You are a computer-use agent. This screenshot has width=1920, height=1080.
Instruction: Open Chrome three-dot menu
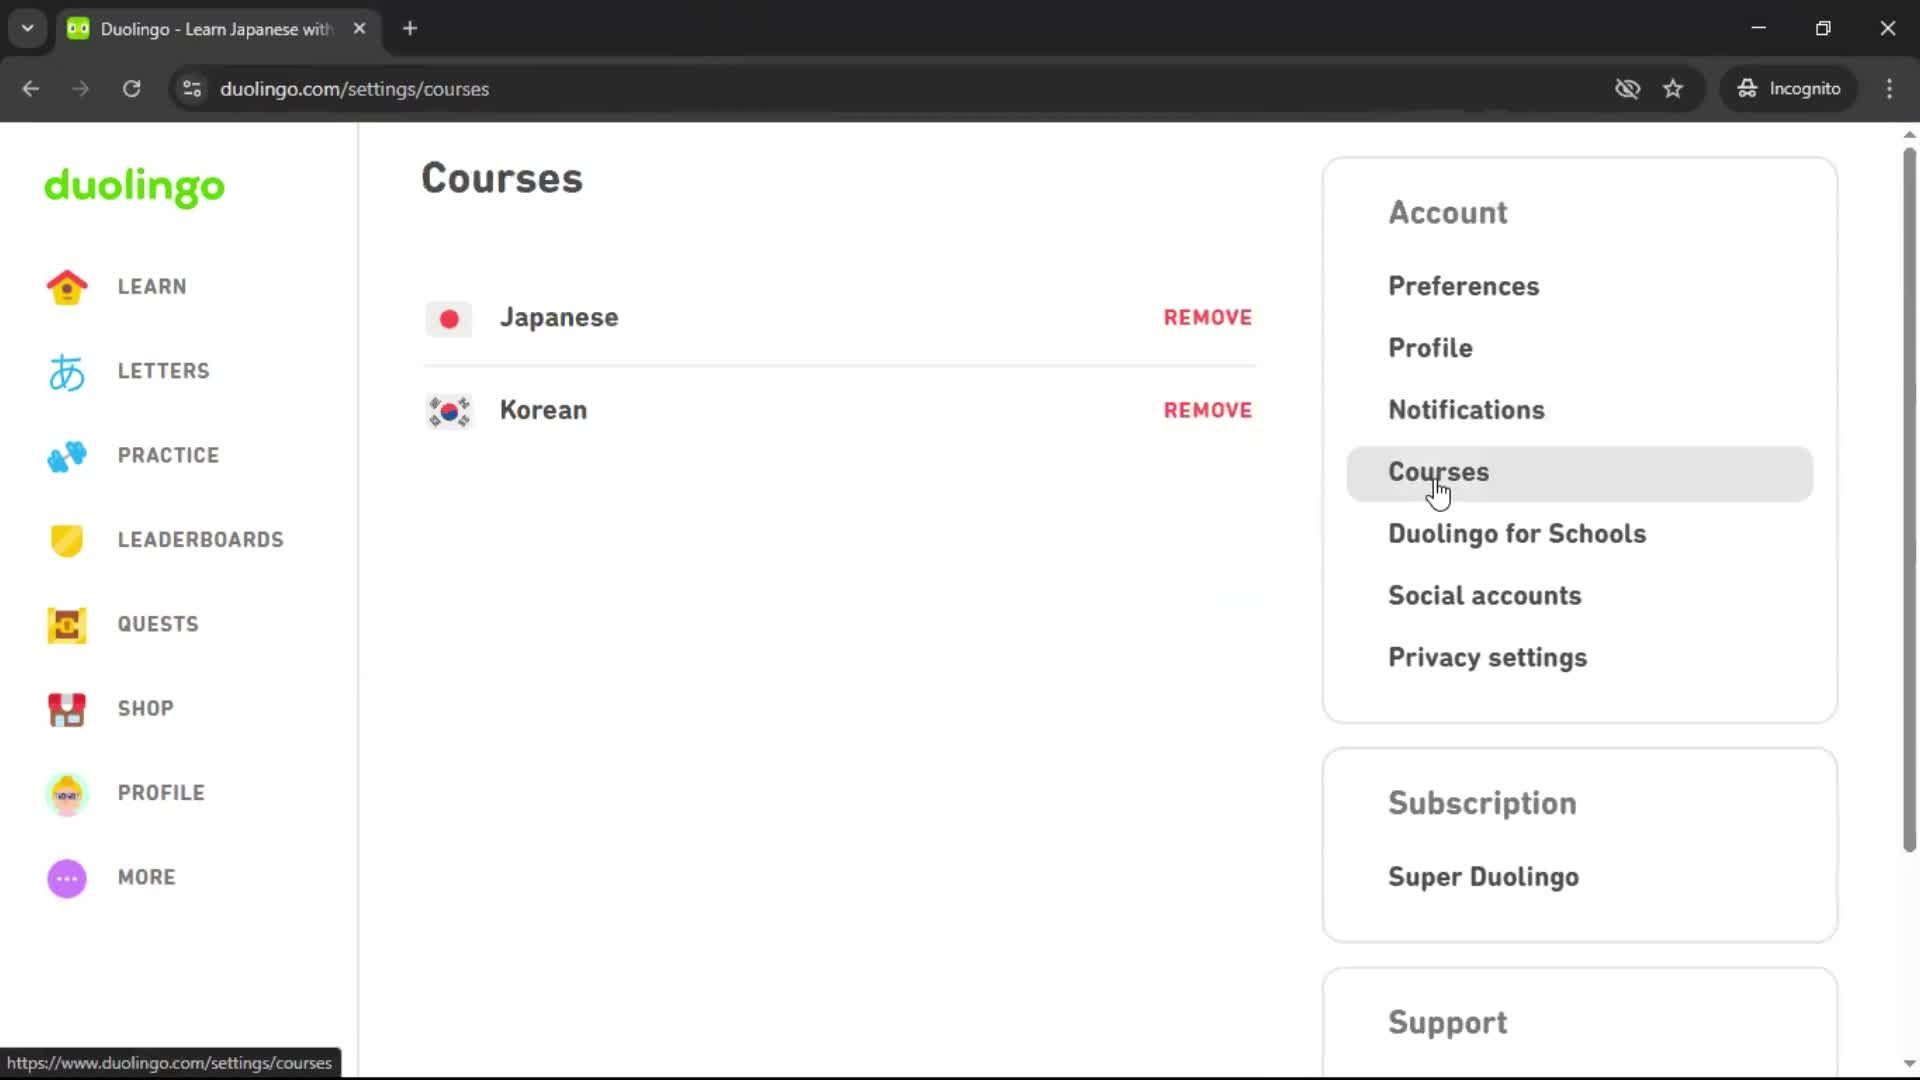(1889, 89)
